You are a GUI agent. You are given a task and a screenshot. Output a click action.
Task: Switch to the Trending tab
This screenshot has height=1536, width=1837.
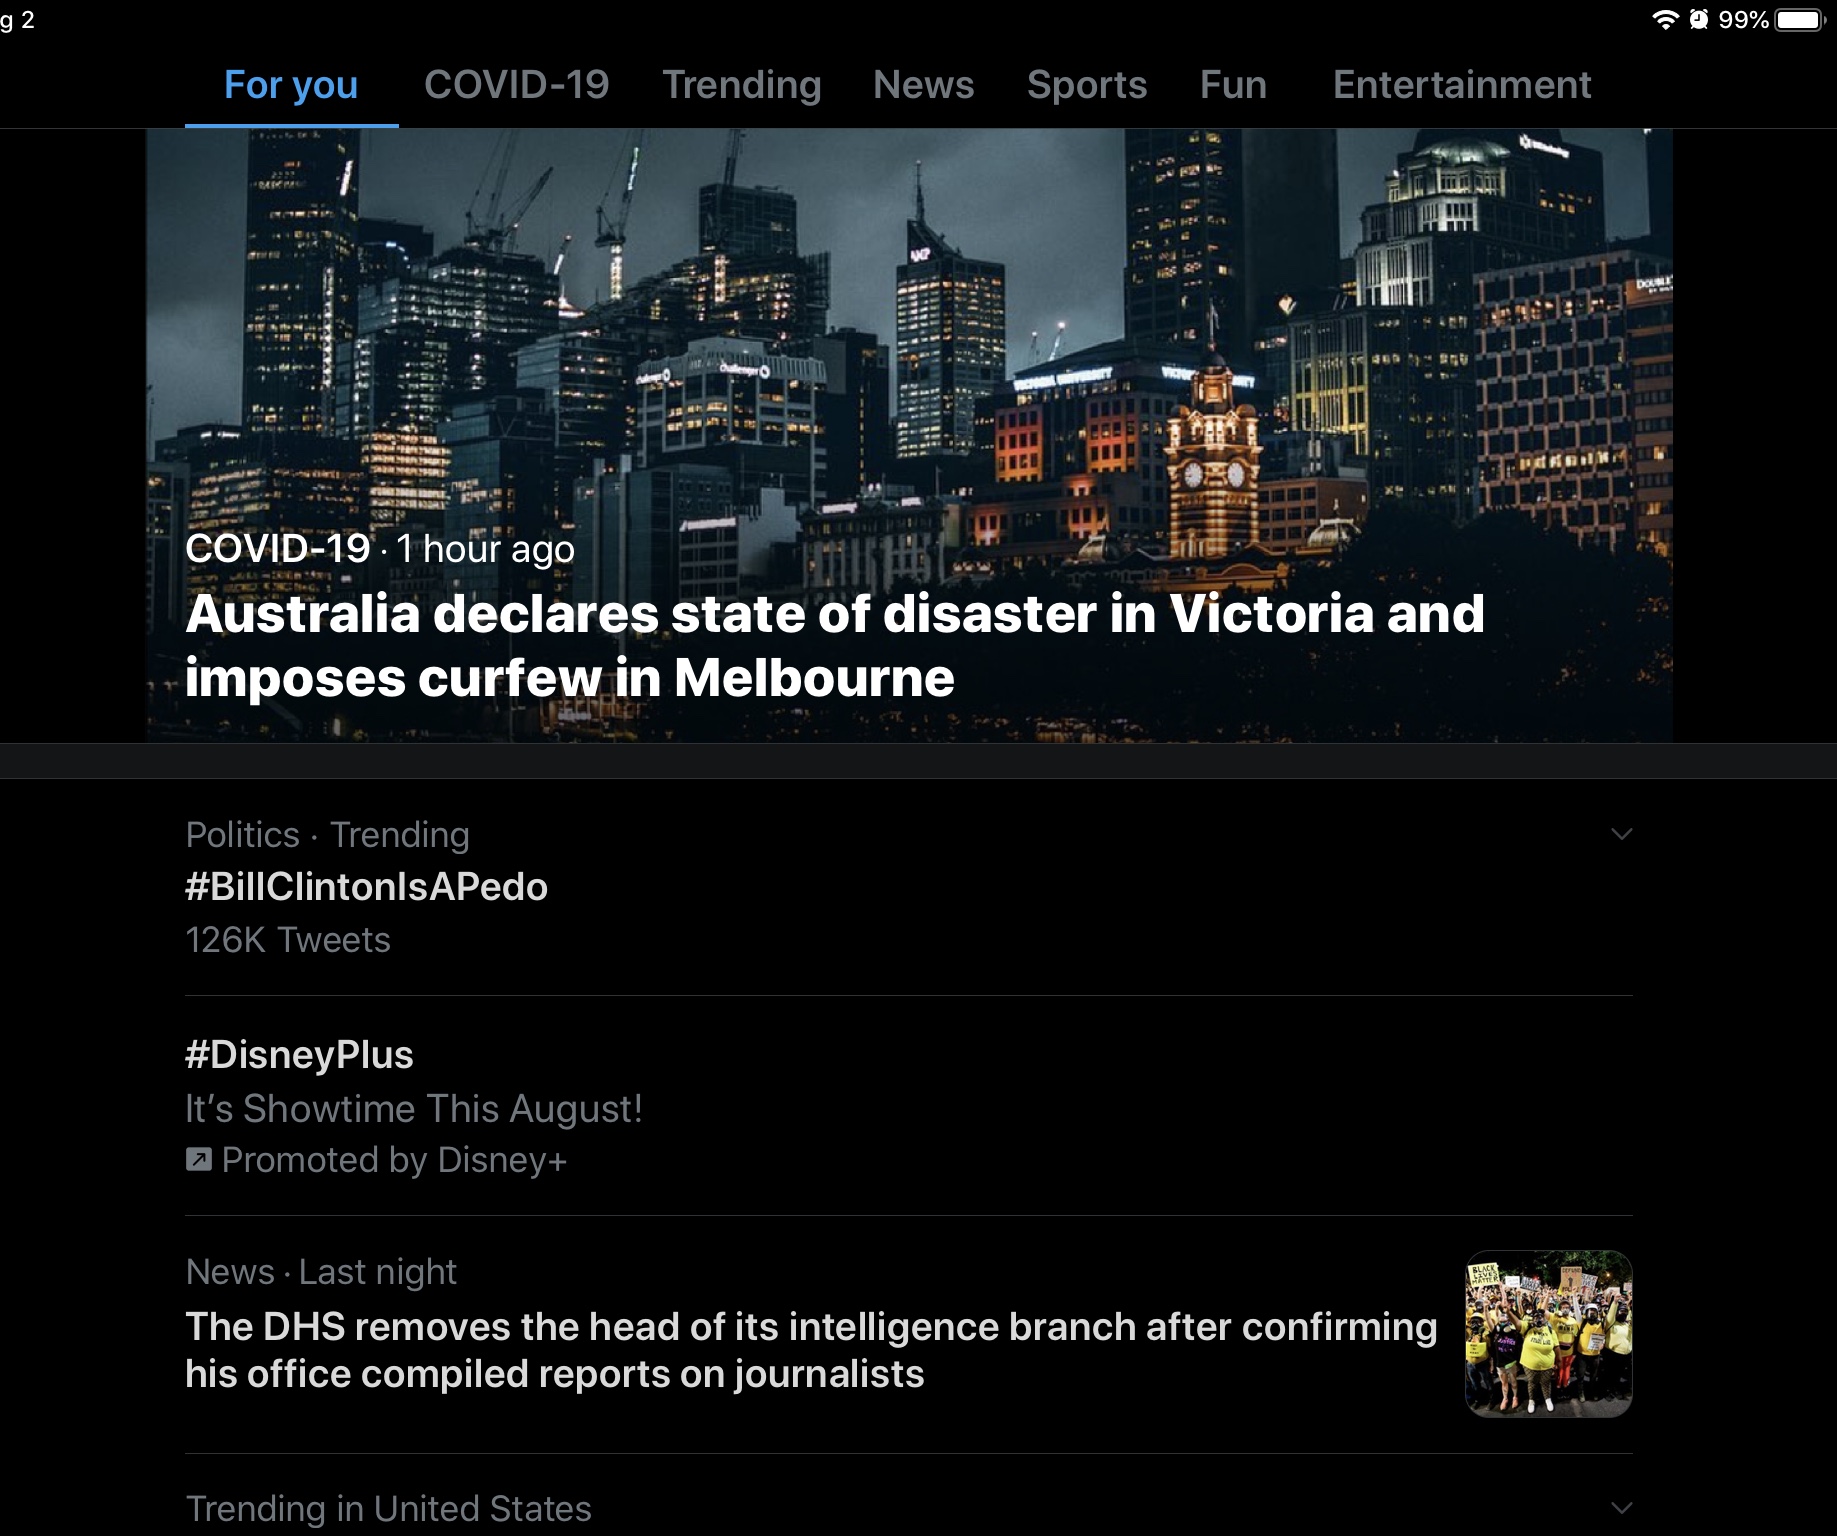click(x=741, y=86)
